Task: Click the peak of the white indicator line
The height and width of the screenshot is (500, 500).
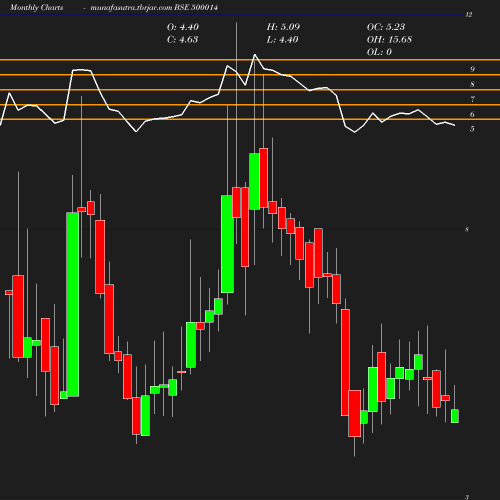Action: 255,55
